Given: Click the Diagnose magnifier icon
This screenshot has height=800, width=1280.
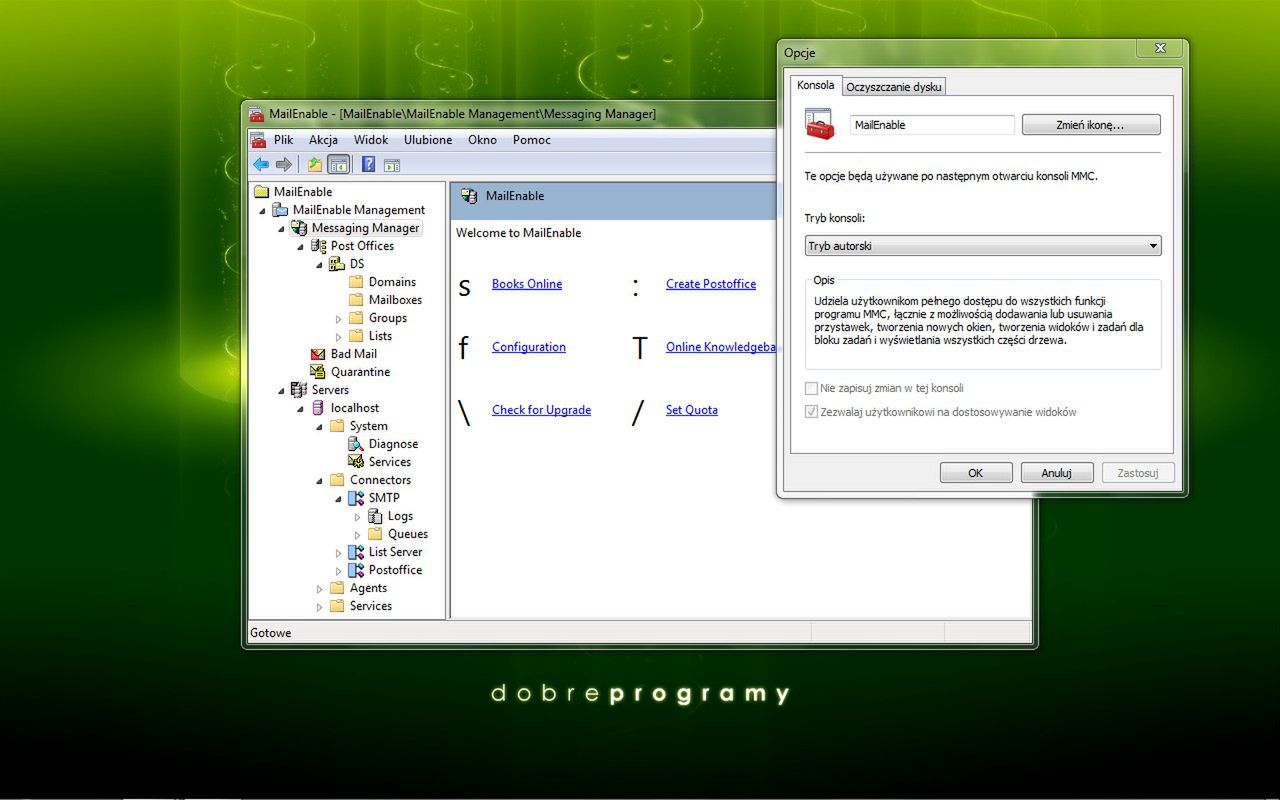Looking at the screenshot, I should coord(356,444).
